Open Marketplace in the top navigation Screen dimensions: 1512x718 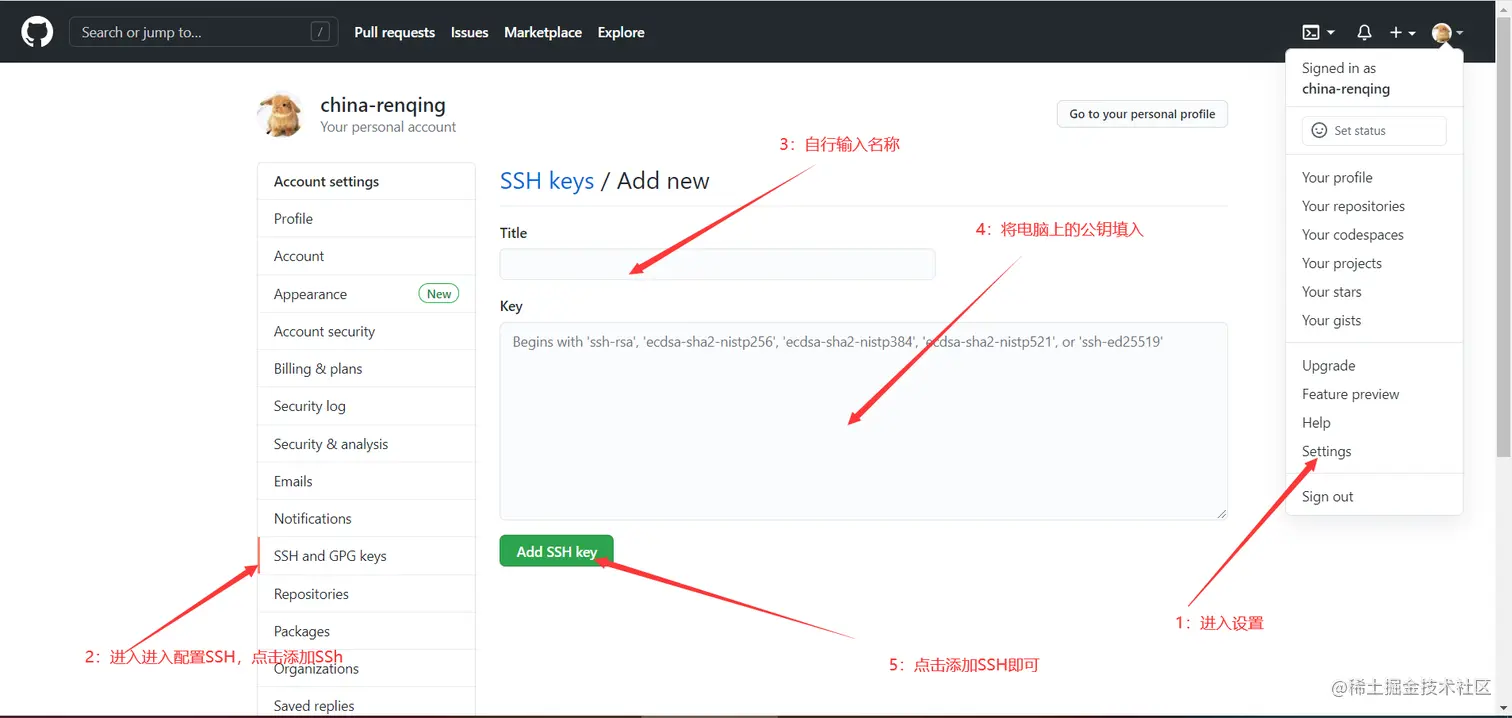tap(543, 32)
